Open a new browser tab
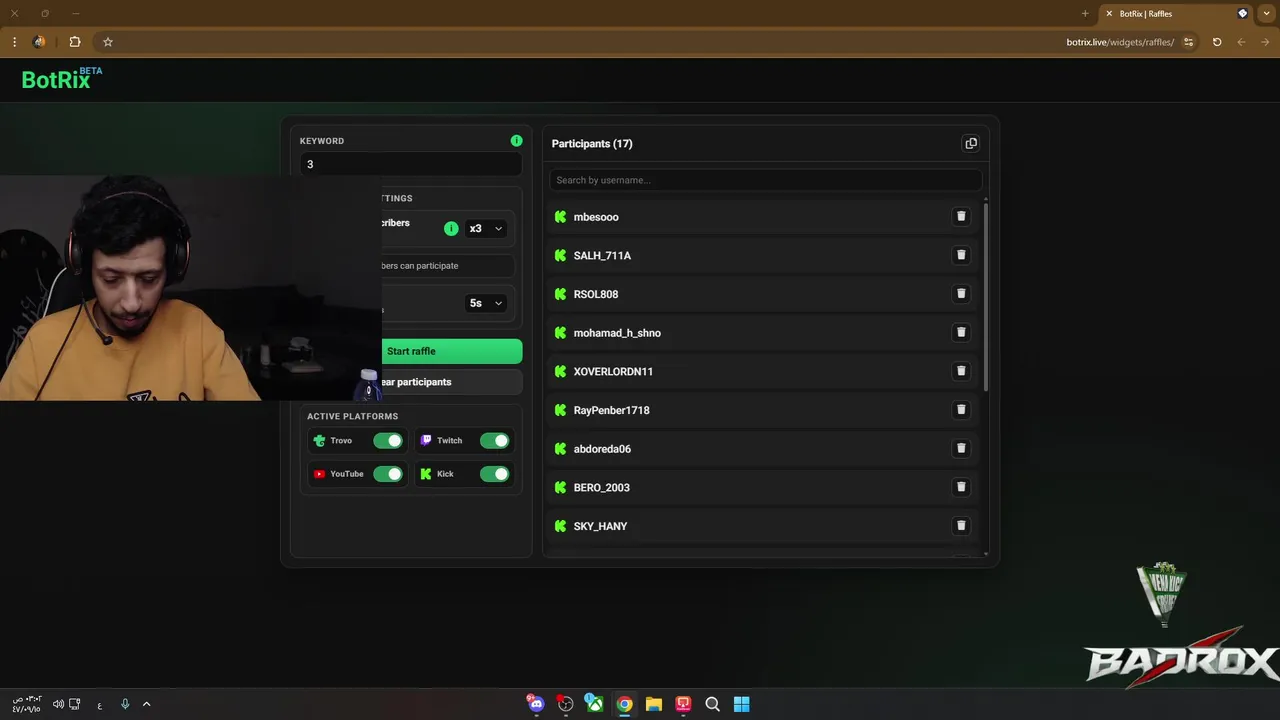This screenshot has width=1280, height=720. pos(1085,14)
